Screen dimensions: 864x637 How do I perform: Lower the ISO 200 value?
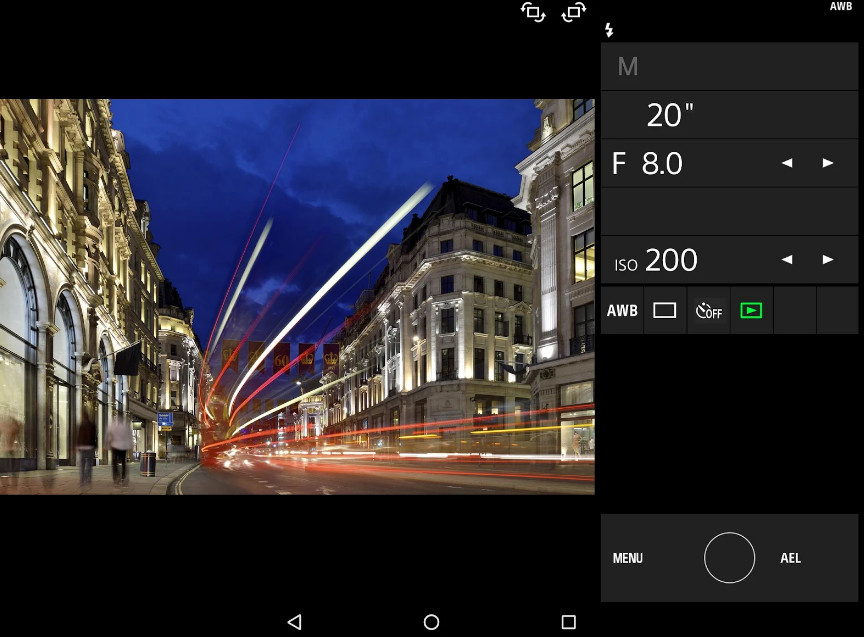pos(787,260)
